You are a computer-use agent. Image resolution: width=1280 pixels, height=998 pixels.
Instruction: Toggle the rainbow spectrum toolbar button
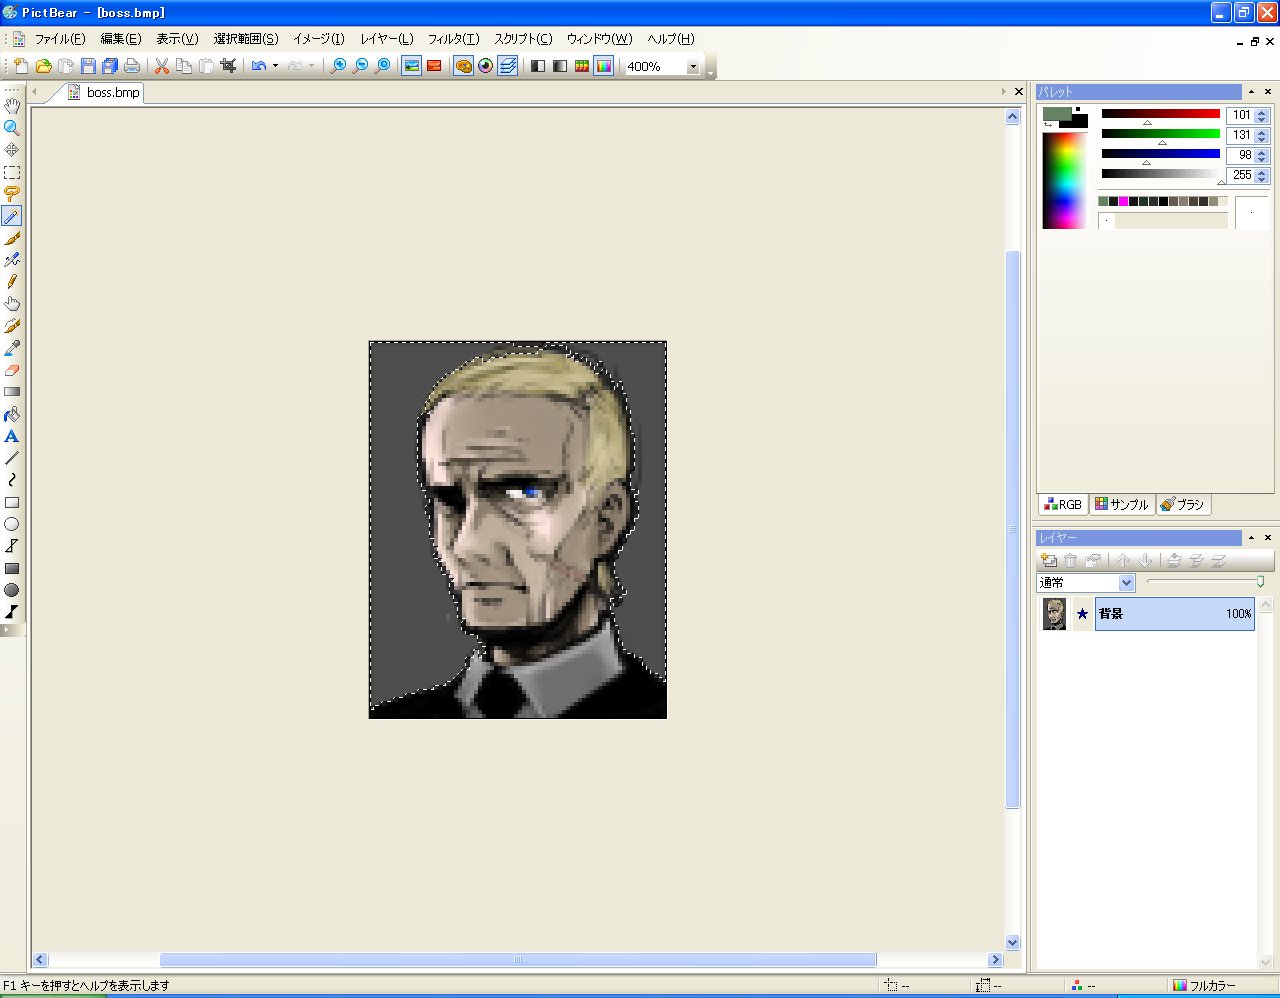pos(604,66)
